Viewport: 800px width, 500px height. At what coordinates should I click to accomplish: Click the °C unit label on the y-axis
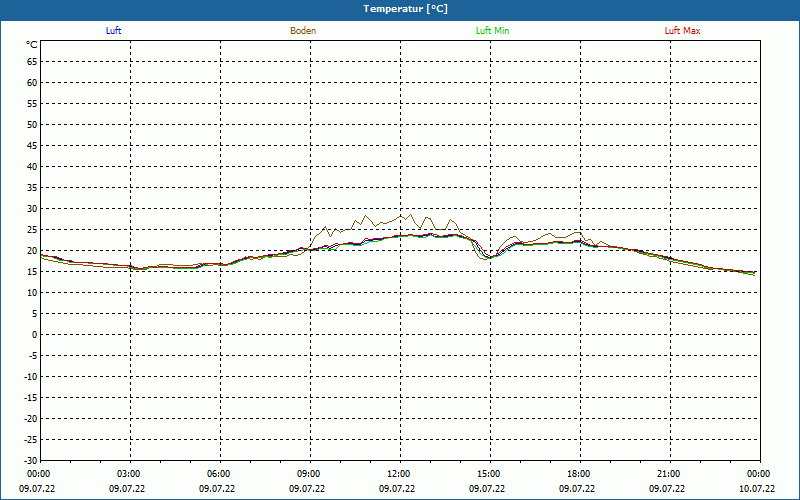tap(32, 45)
